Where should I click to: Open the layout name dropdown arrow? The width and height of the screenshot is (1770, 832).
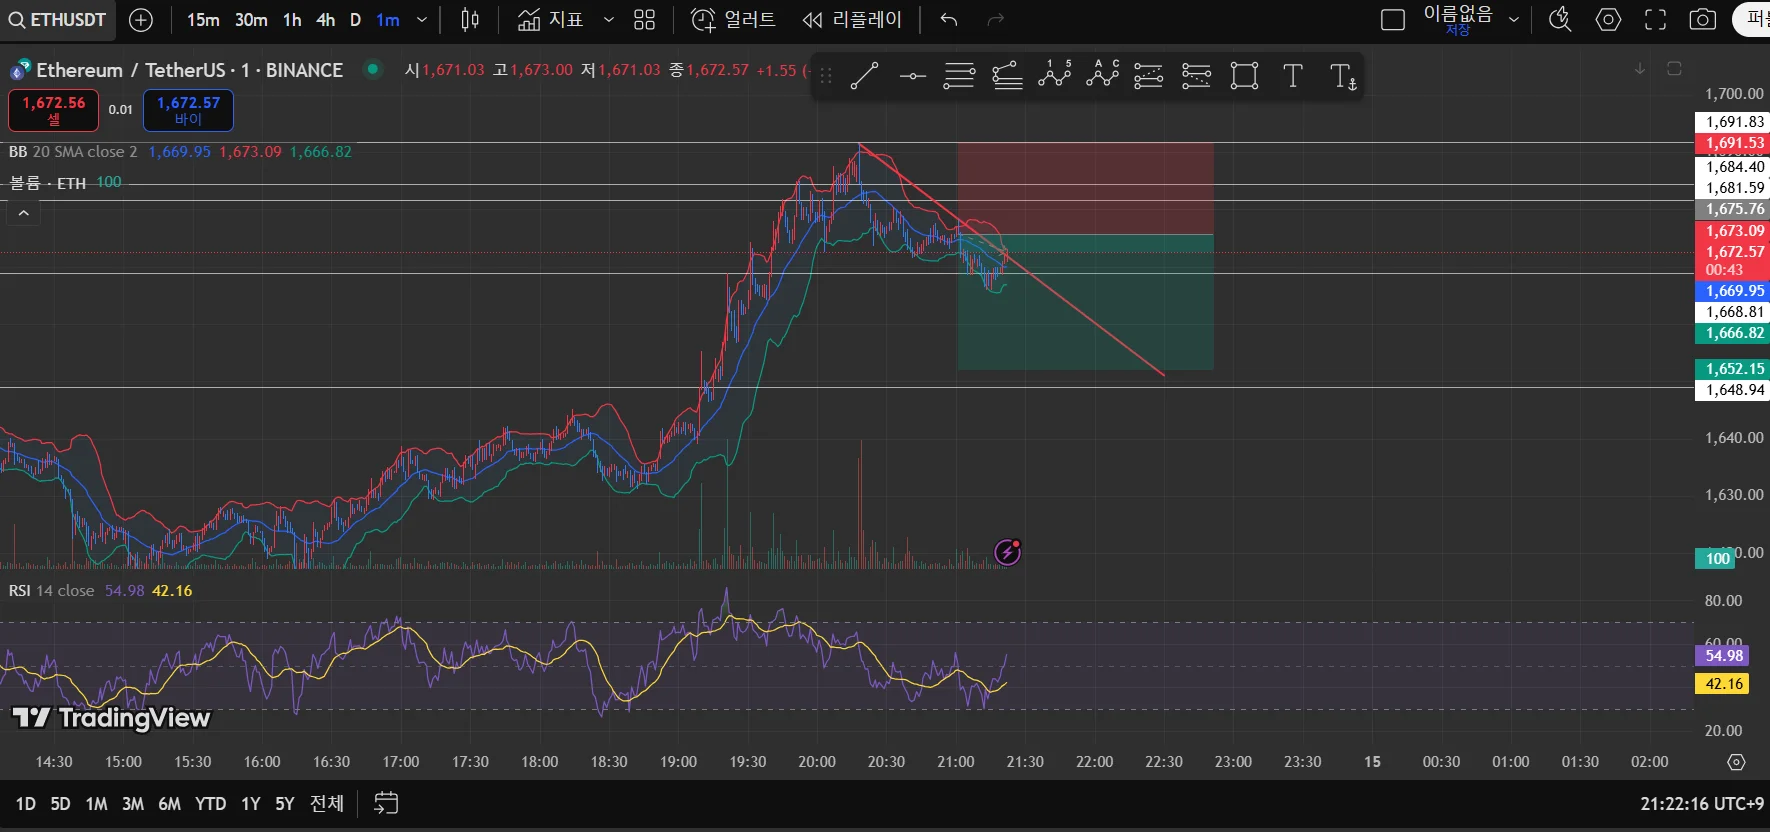1513,19
